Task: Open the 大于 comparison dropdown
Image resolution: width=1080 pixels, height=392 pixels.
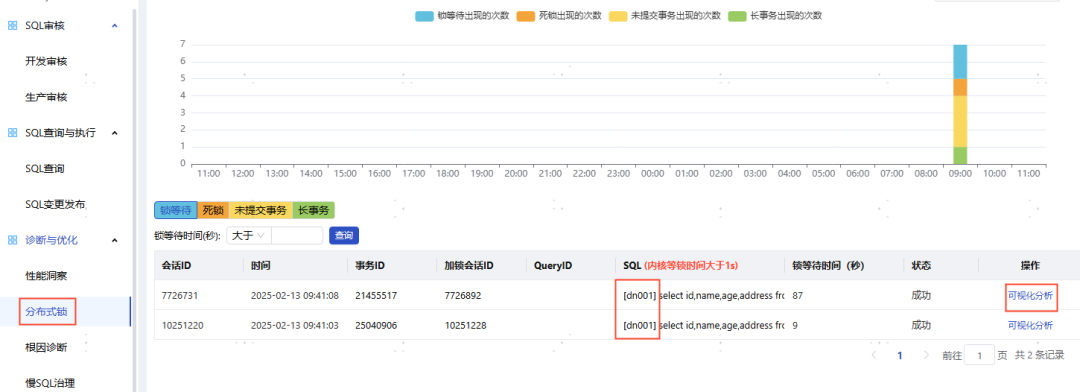Action: 249,236
